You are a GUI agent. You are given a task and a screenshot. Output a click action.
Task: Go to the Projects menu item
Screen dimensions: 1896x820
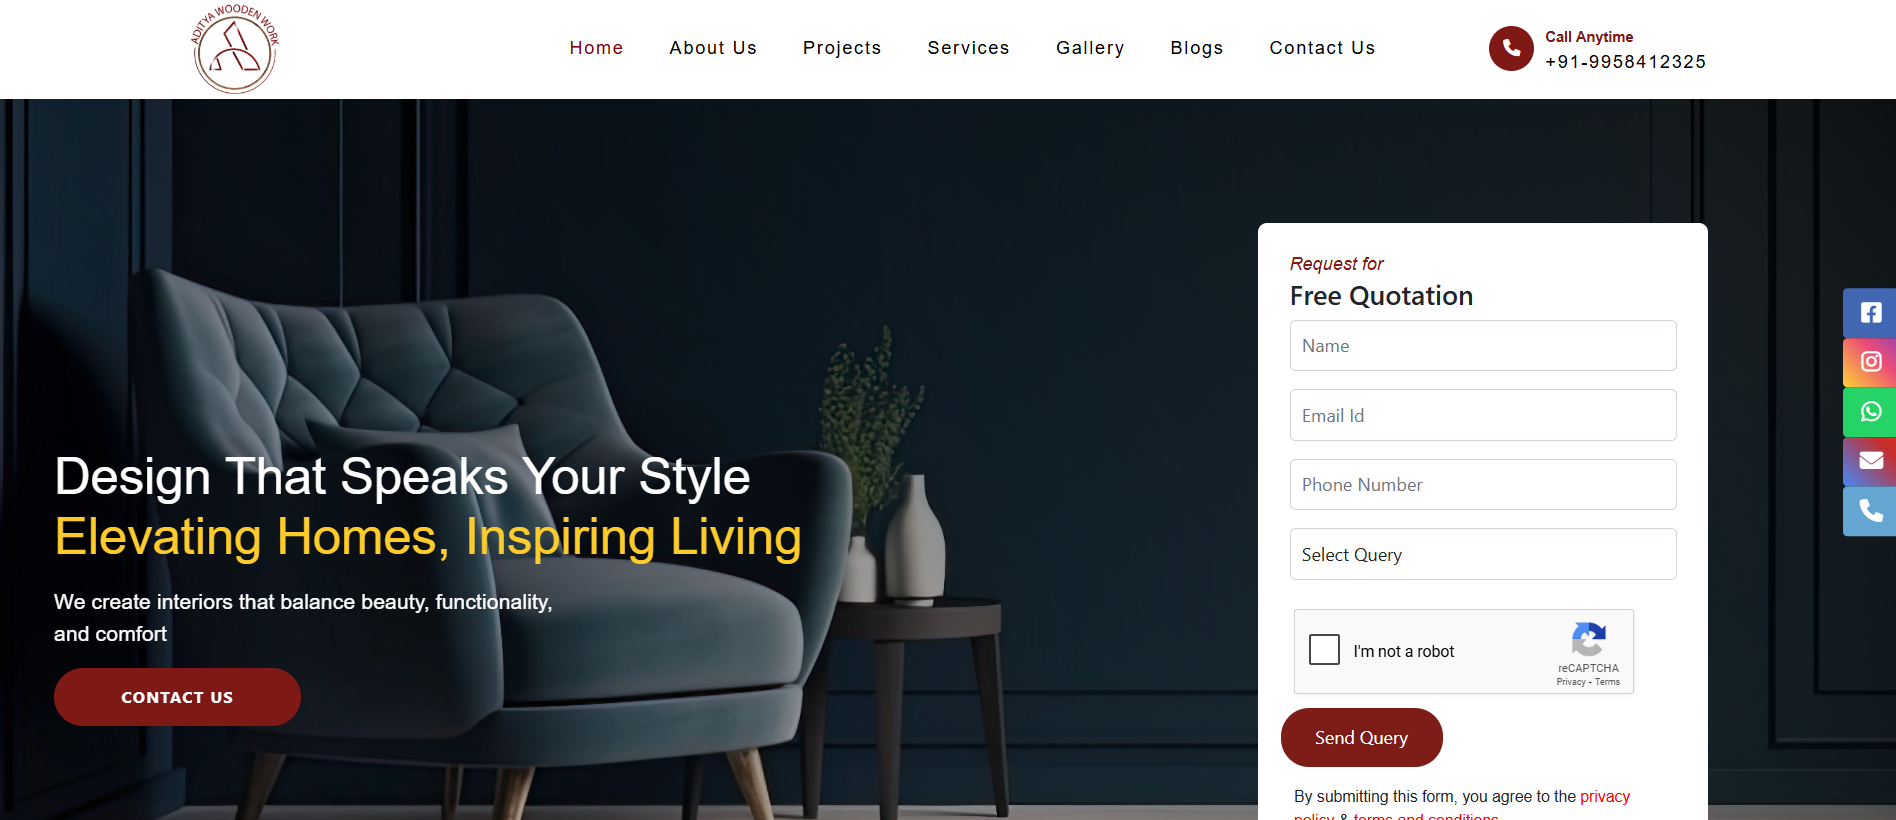click(842, 48)
